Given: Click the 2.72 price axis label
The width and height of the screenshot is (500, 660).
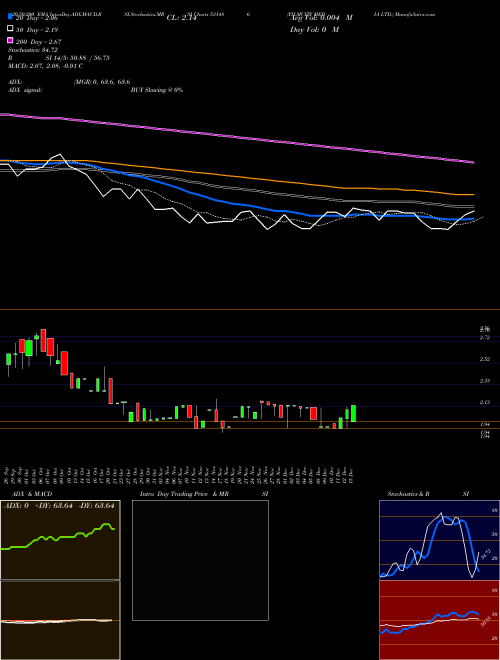Looking at the screenshot, I should pyautogui.click(x=484, y=338).
